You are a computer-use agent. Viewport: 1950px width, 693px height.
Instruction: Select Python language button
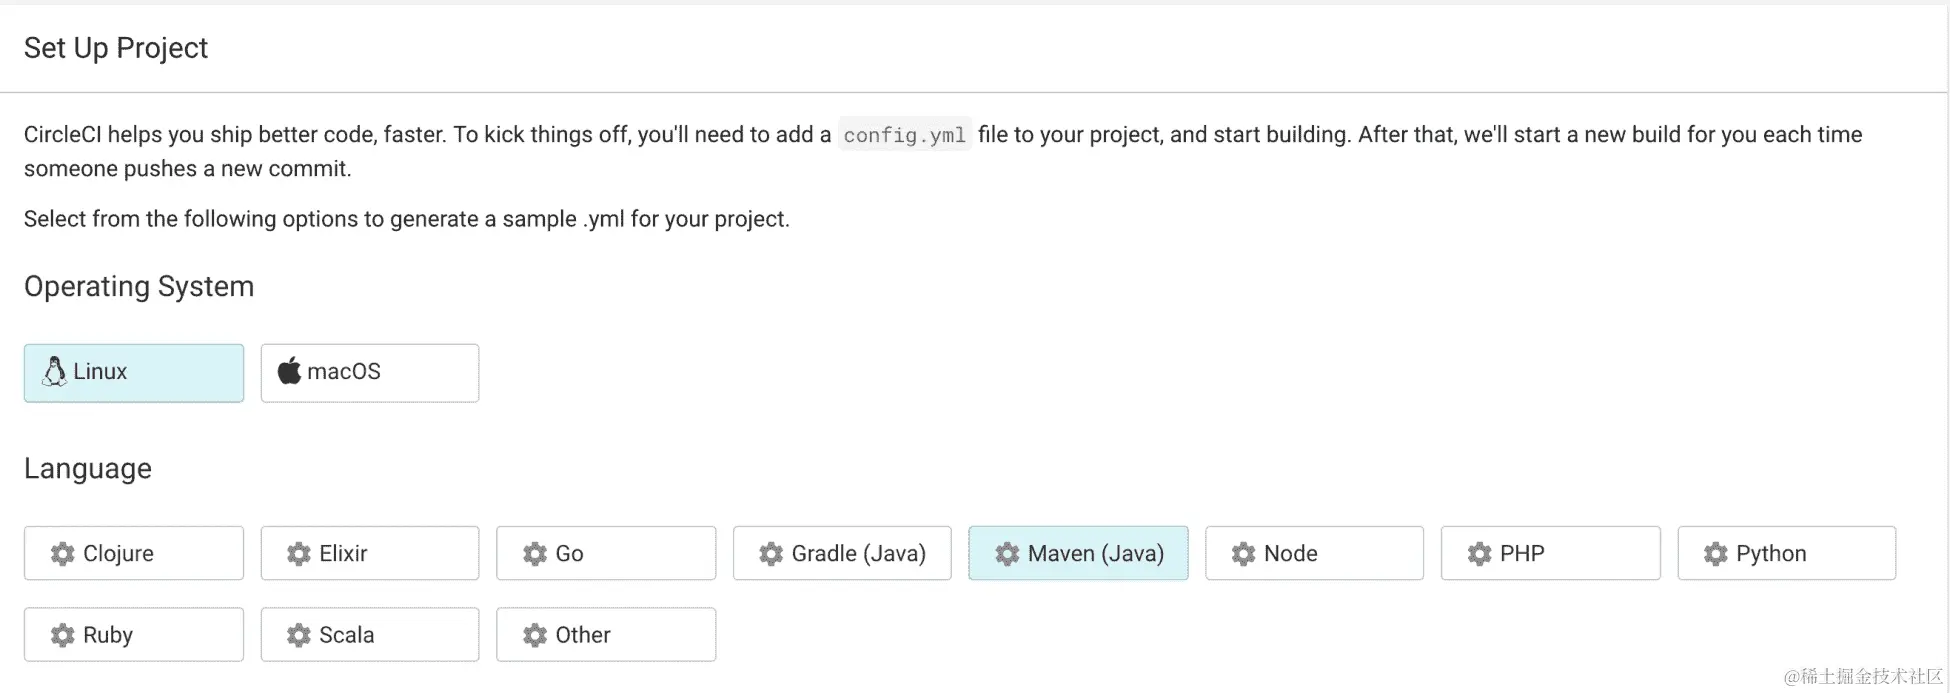(x=1787, y=553)
